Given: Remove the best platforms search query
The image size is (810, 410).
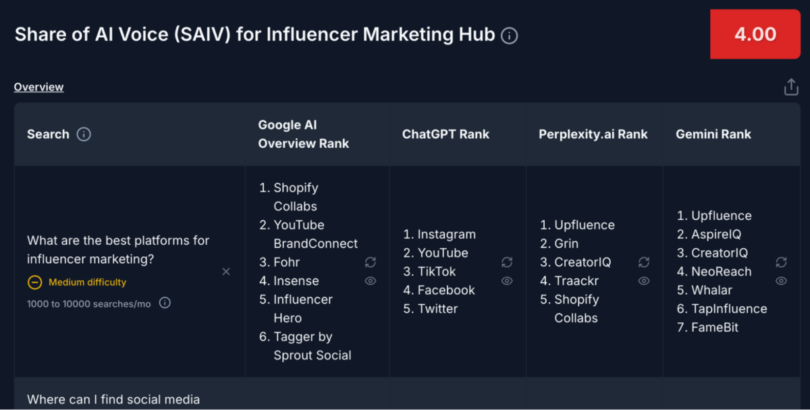Looking at the screenshot, I should 226,271.
